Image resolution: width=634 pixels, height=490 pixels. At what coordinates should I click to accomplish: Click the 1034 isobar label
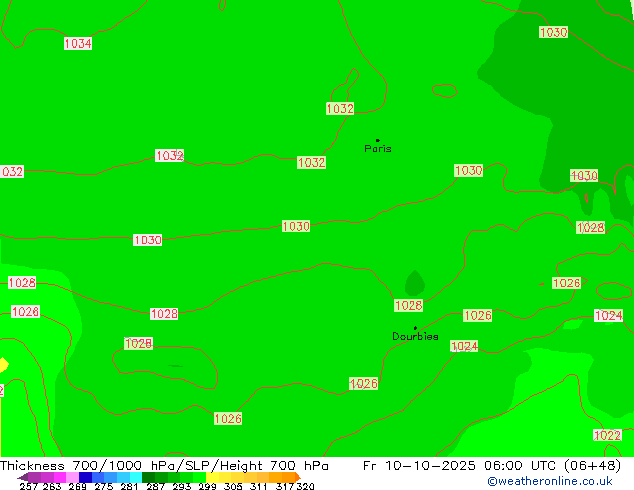pyautogui.click(x=78, y=43)
